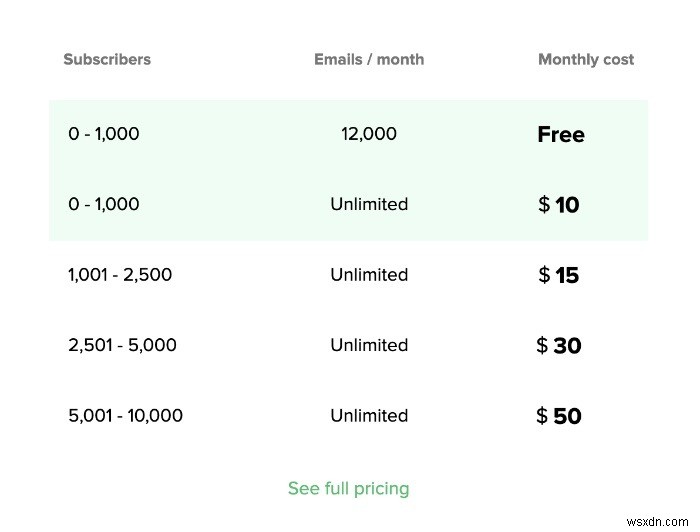Viewport: 700px width, 532px height.
Task: Click Unlimited in the $ 10 row
Action: (369, 205)
